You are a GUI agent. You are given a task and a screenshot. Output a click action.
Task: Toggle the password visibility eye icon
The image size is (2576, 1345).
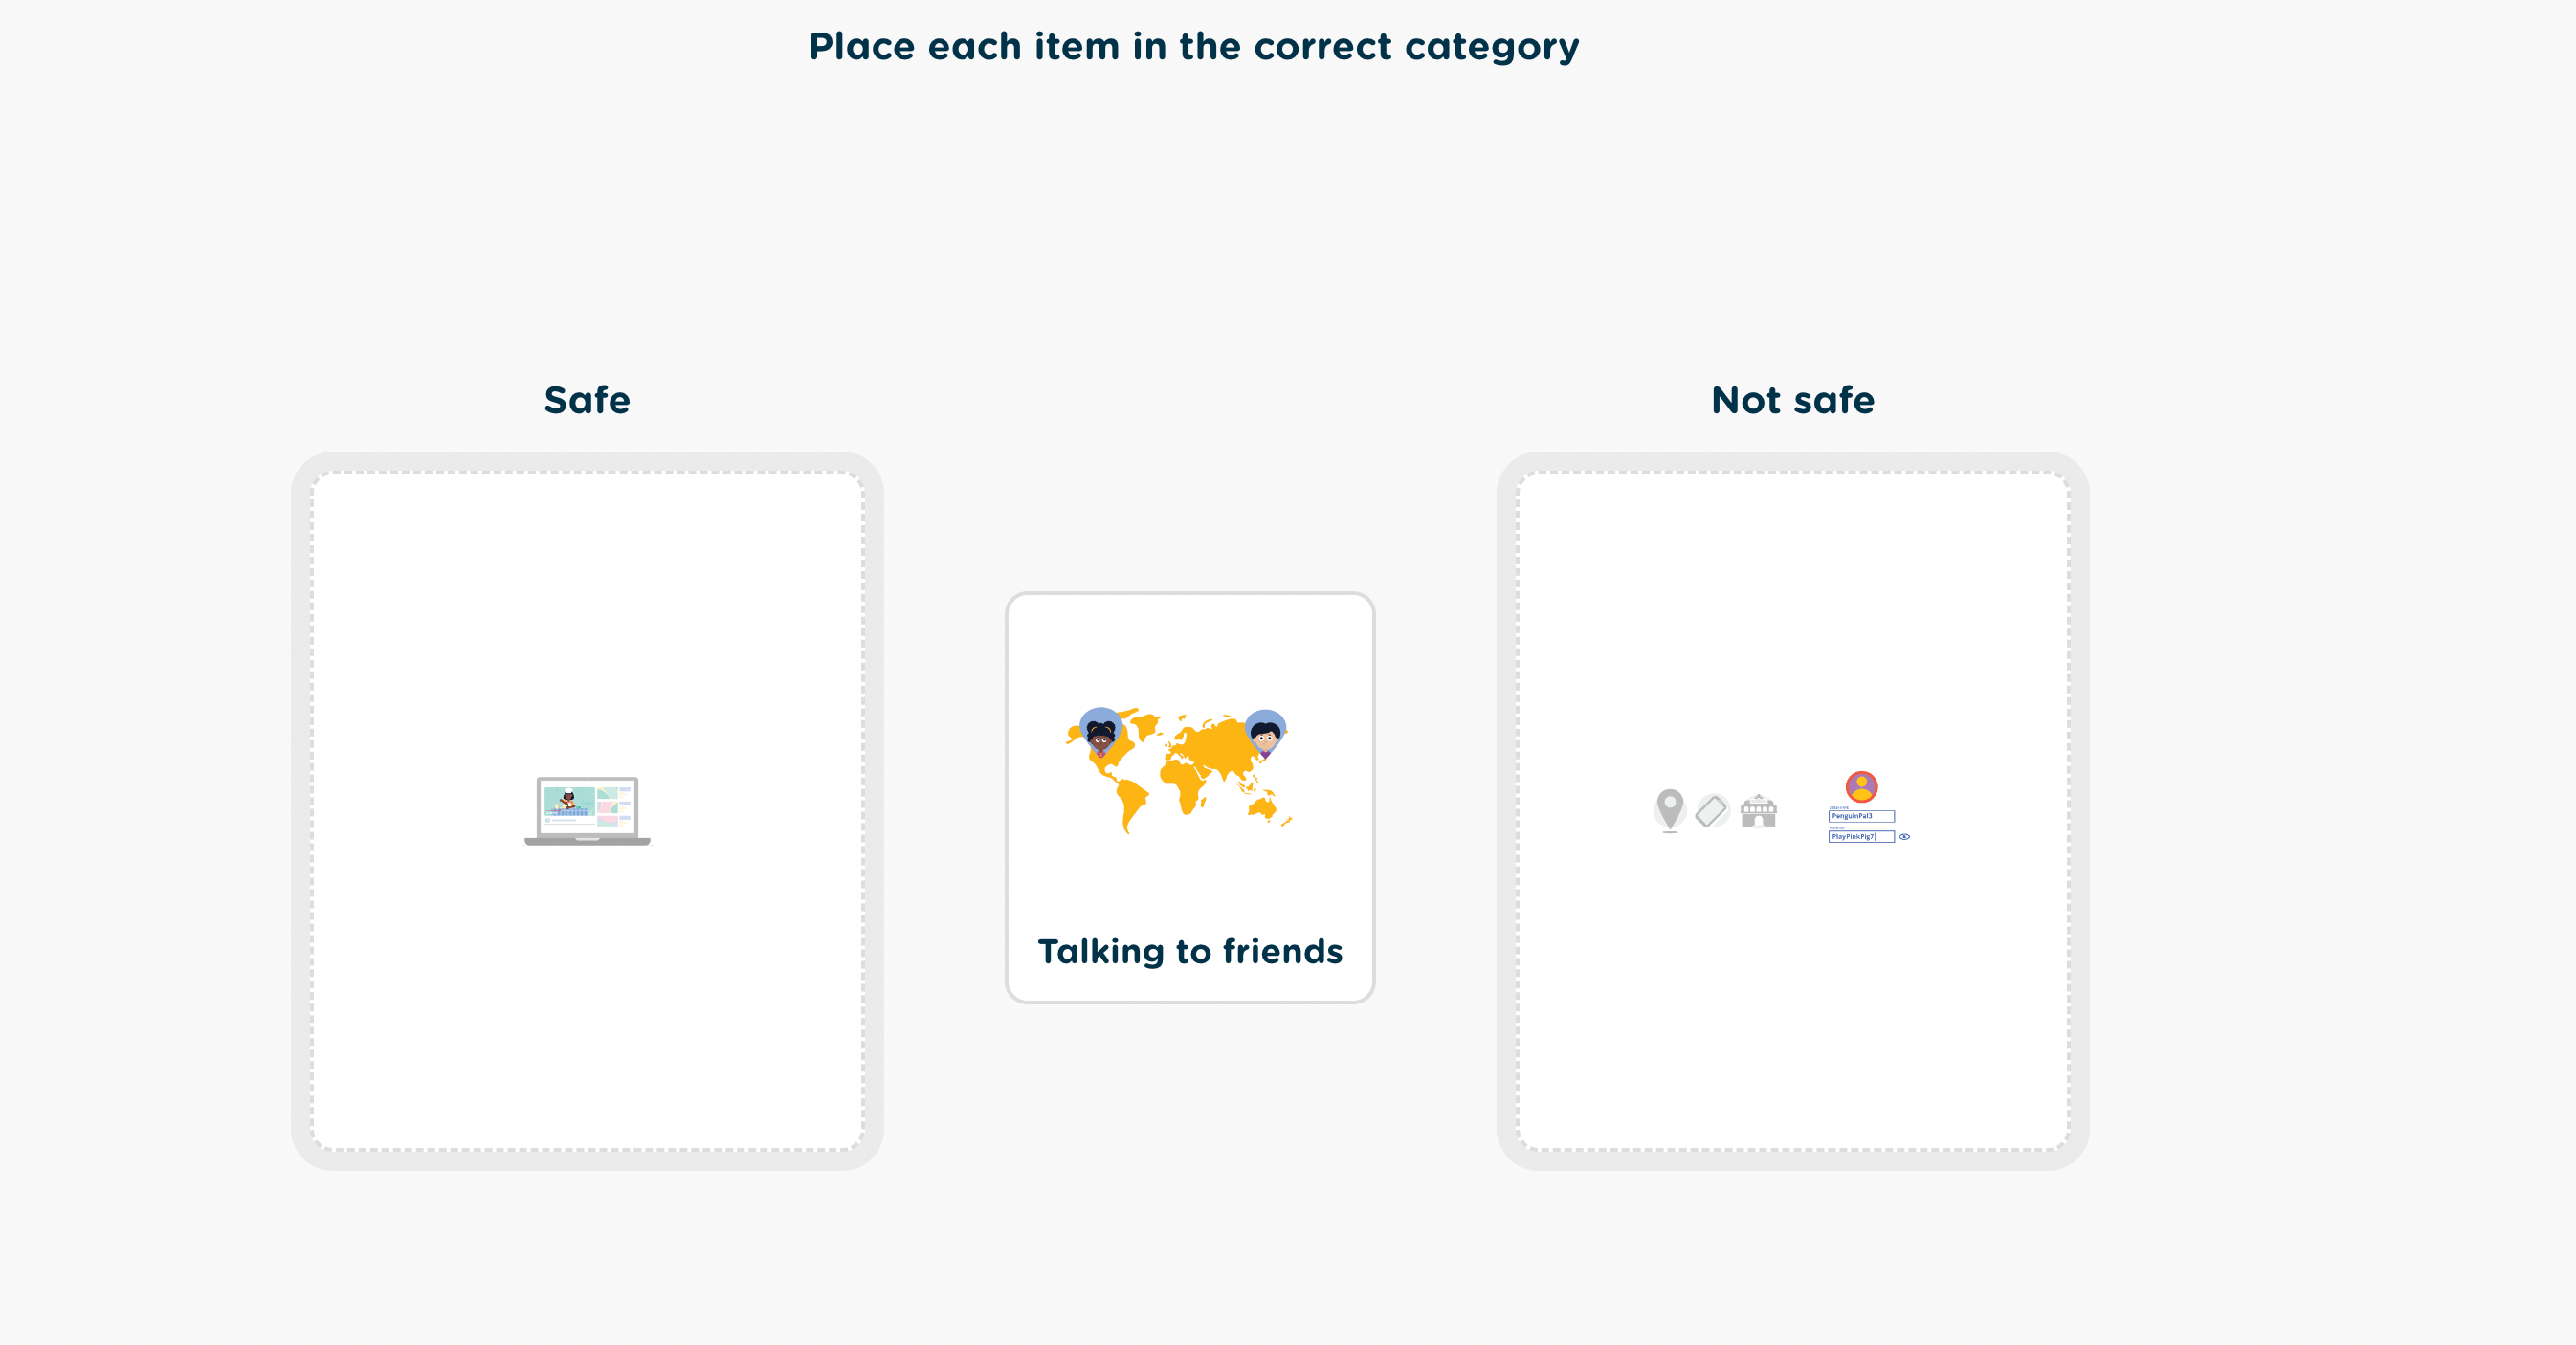(1904, 837)
